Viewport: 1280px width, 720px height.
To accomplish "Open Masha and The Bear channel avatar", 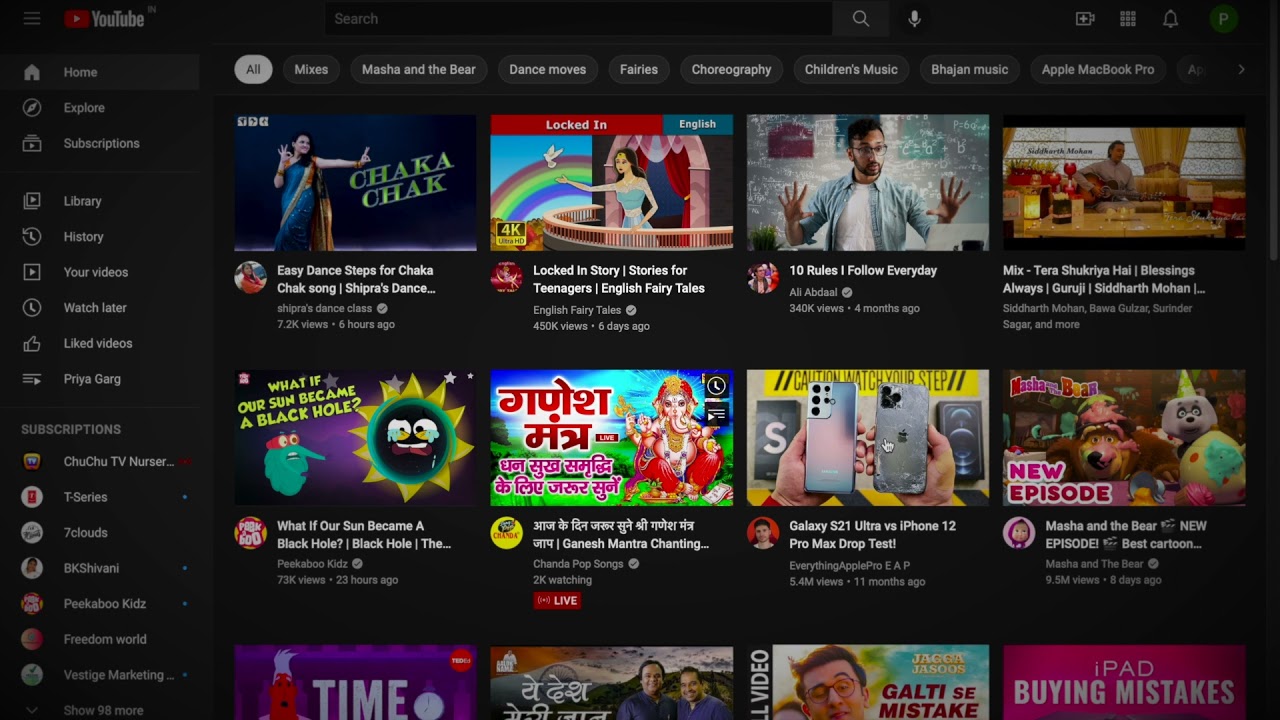I will pos(1019,533).
